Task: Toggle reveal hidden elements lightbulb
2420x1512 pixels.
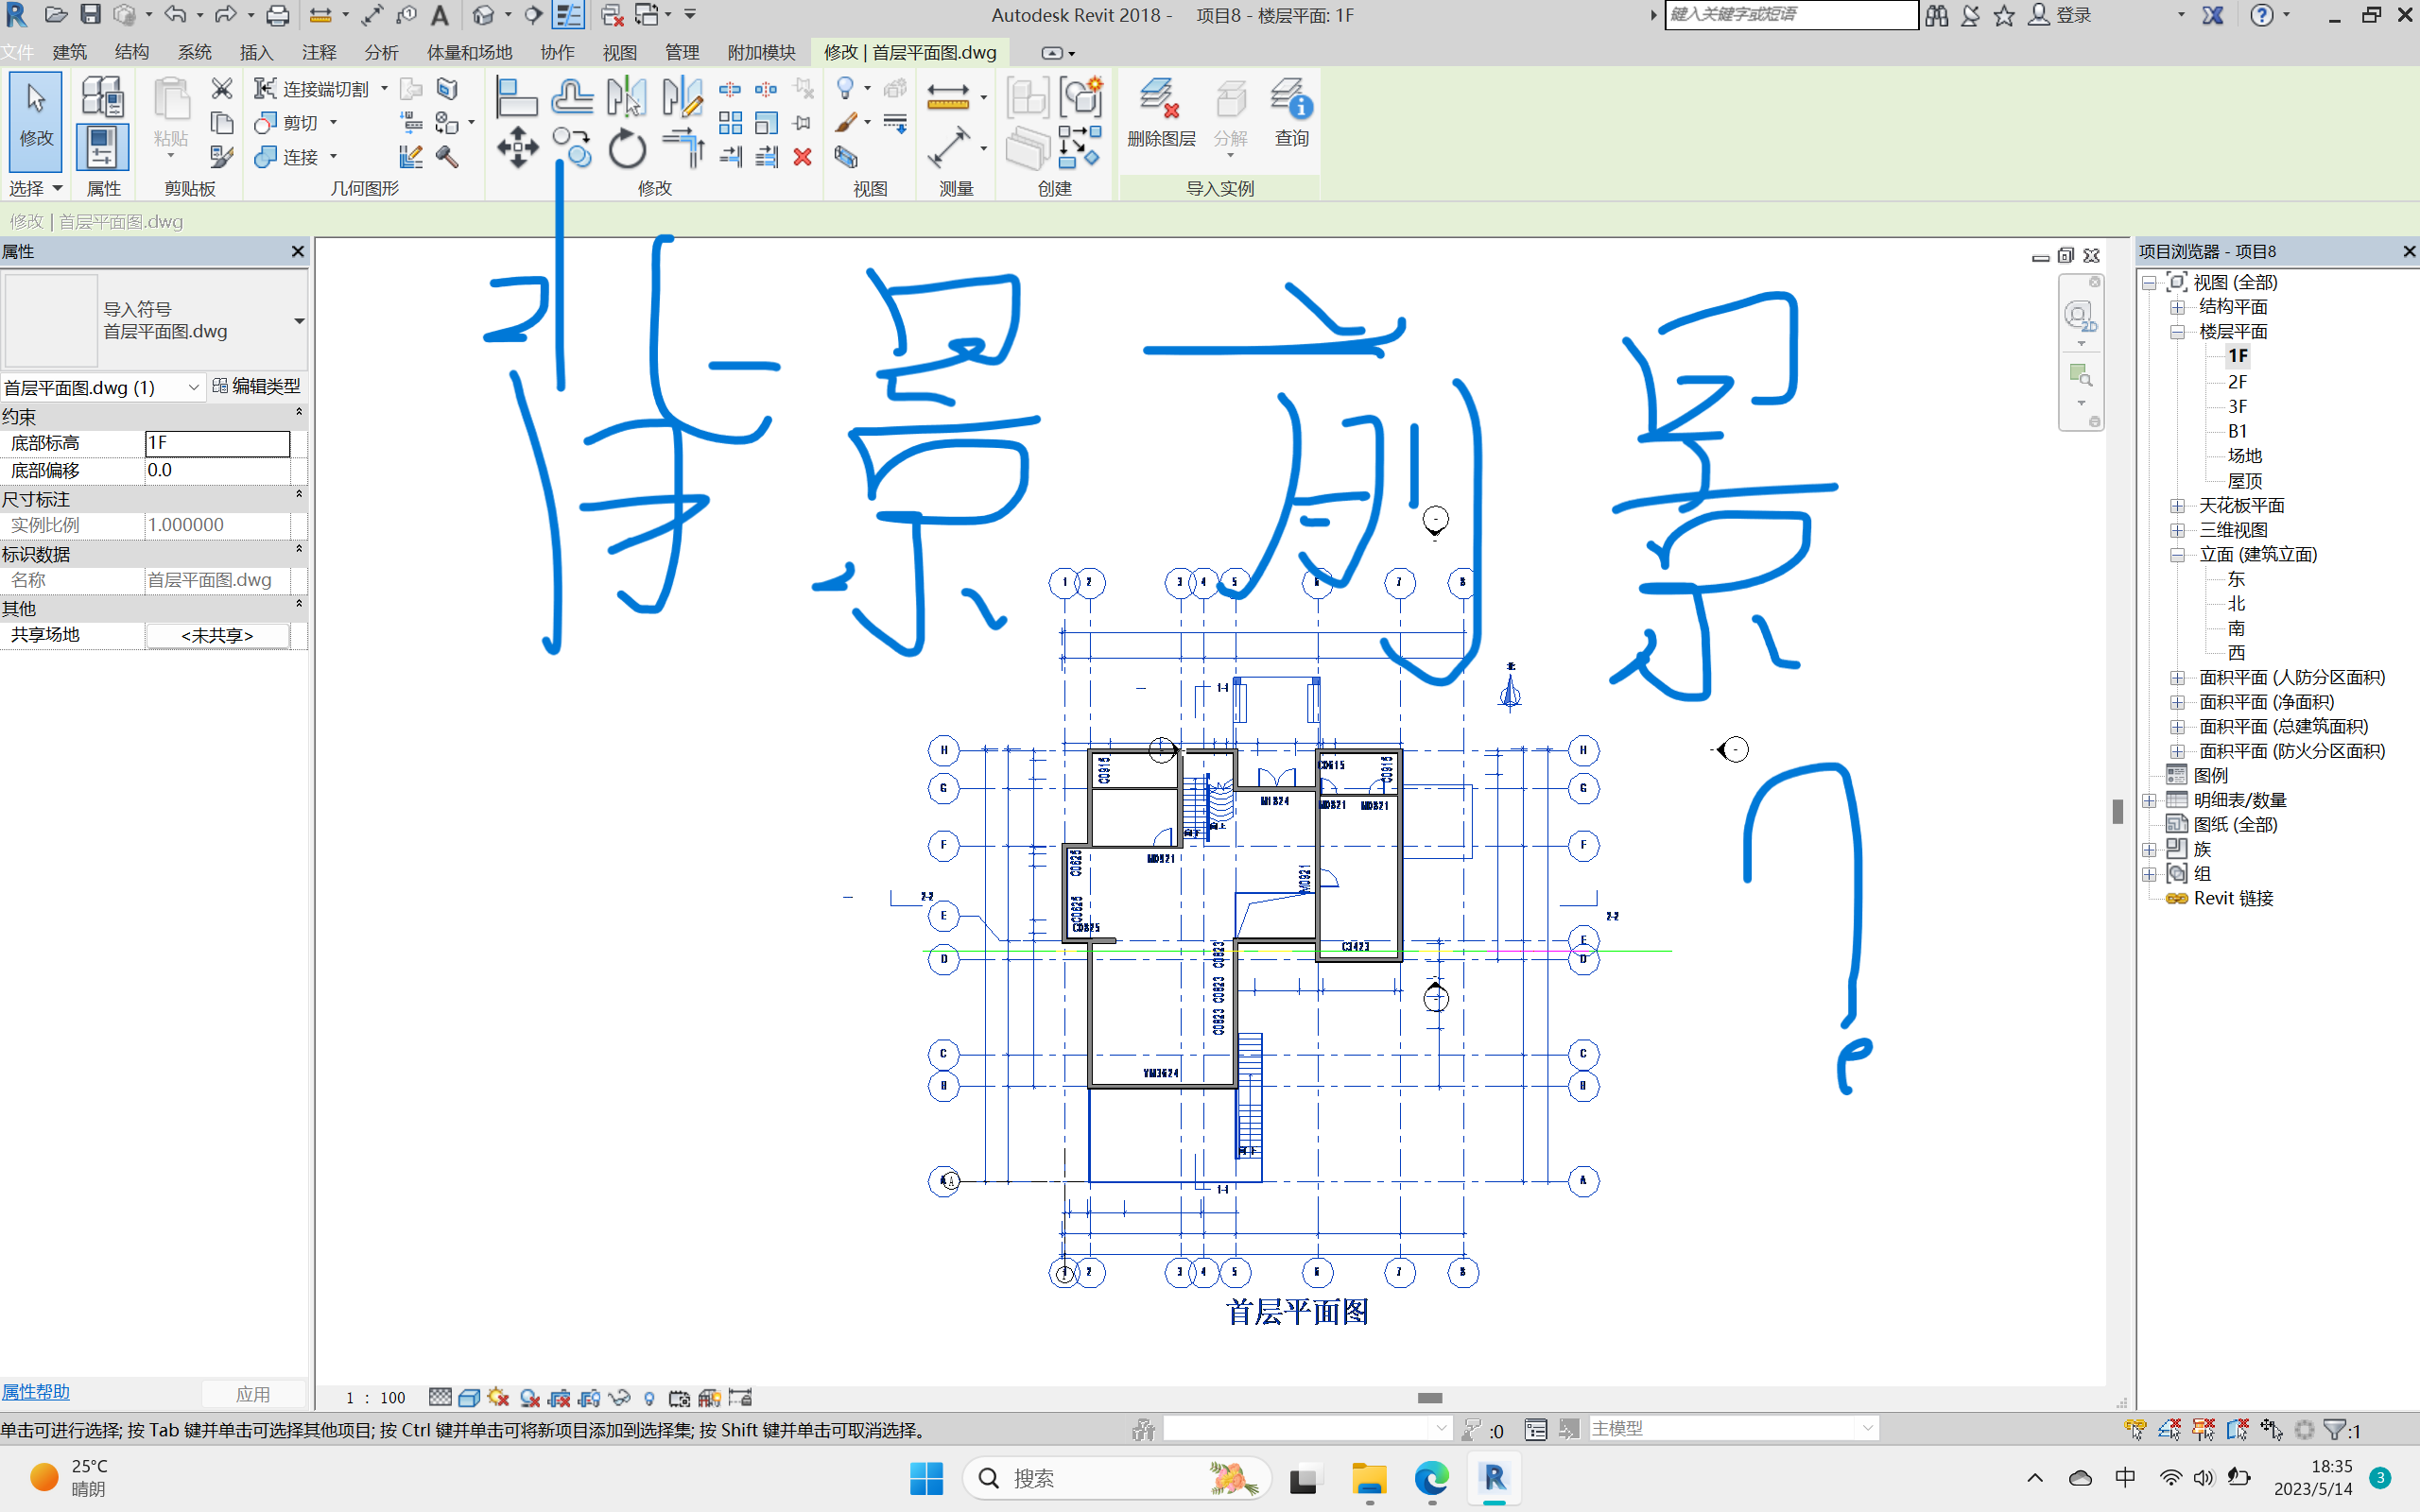Action: (x=650, y=1397)
